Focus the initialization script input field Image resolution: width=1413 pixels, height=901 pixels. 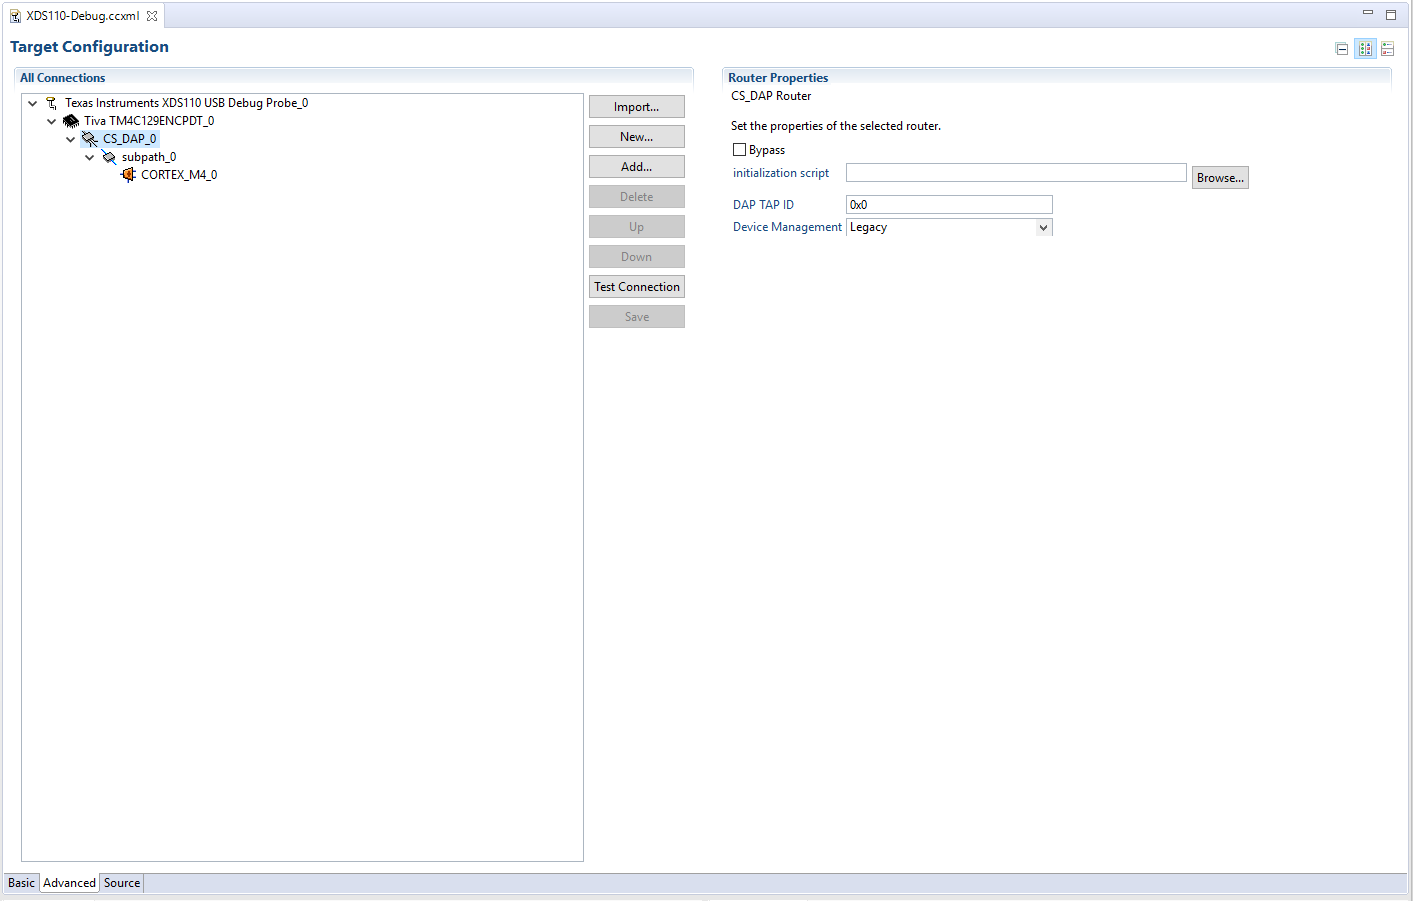1016,173
